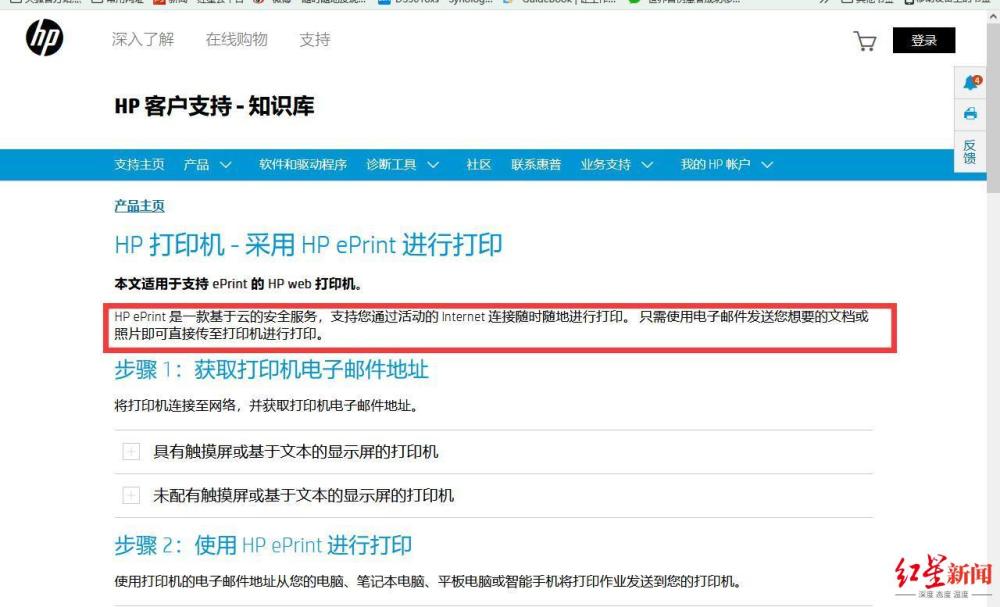The height and width of the screenshot is (607, 1000).
Task: Expand the touchscreen printer section plus icon
Action: point(131,452)
